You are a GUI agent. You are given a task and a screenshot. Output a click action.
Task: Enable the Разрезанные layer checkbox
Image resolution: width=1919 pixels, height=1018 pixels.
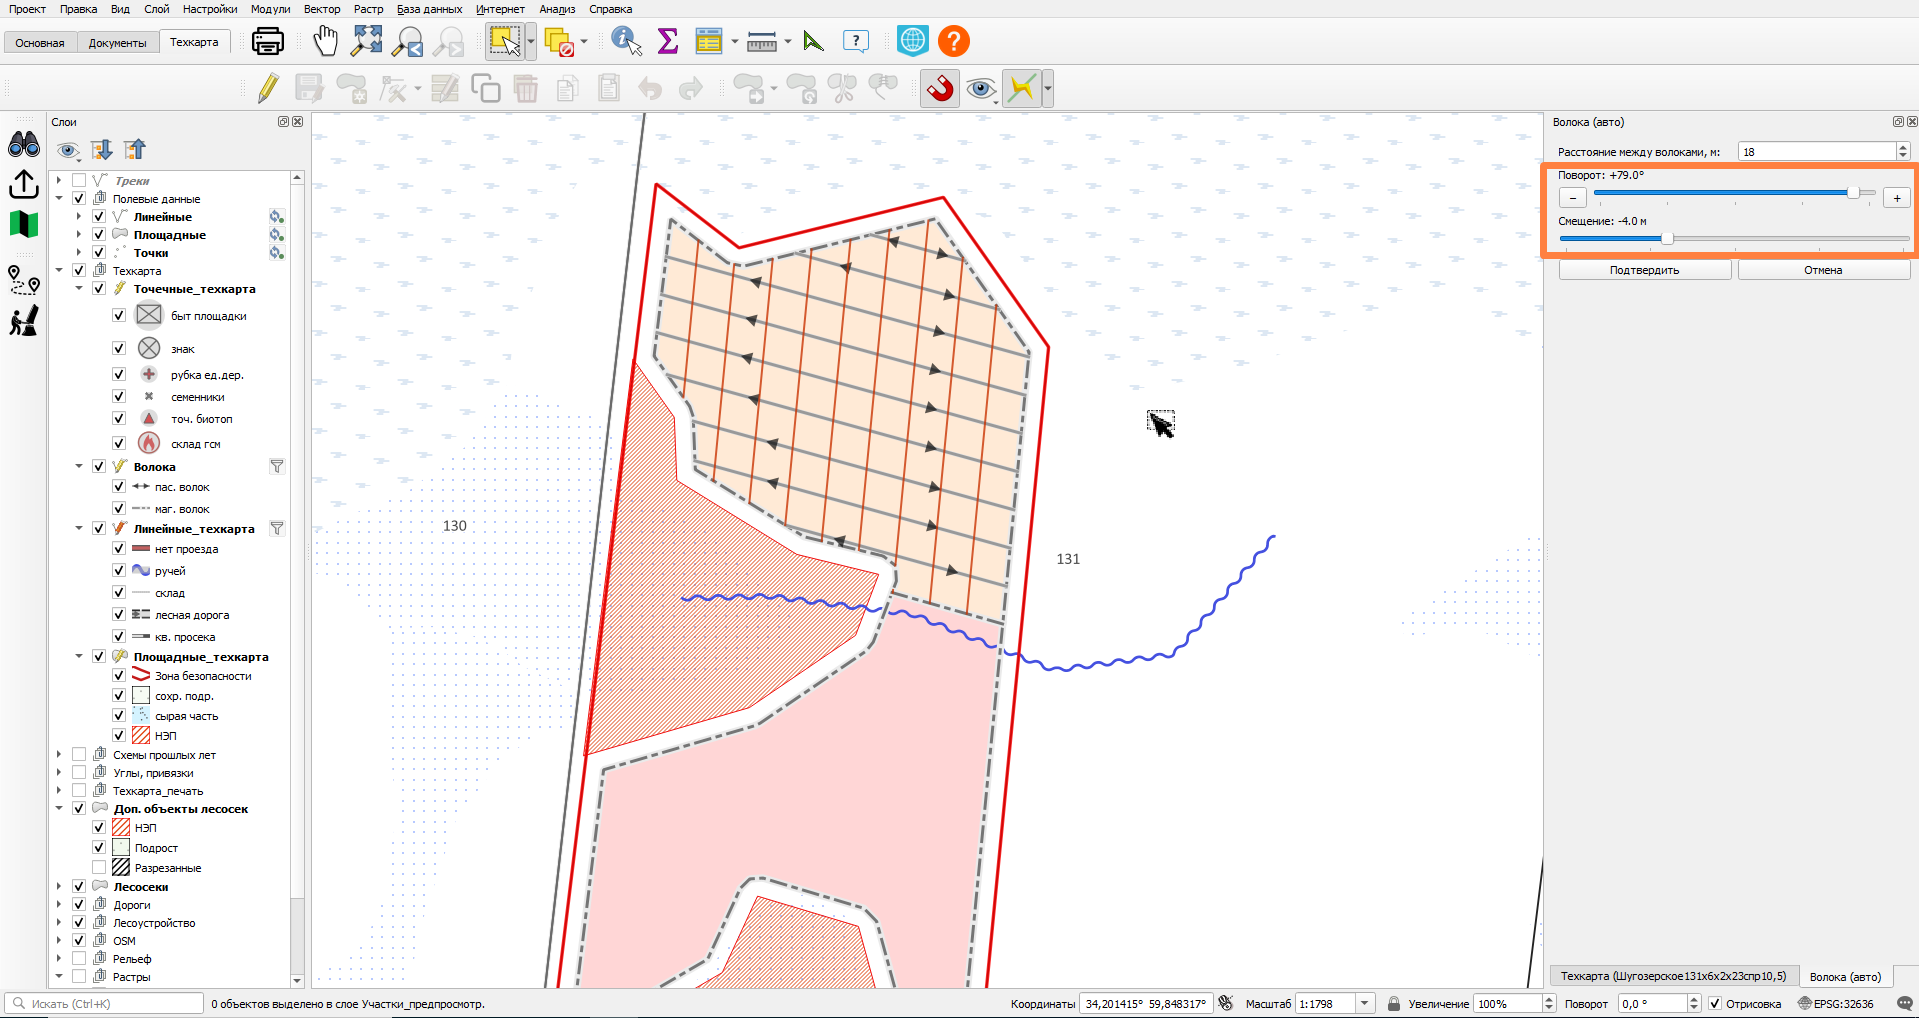click(99, 868)
